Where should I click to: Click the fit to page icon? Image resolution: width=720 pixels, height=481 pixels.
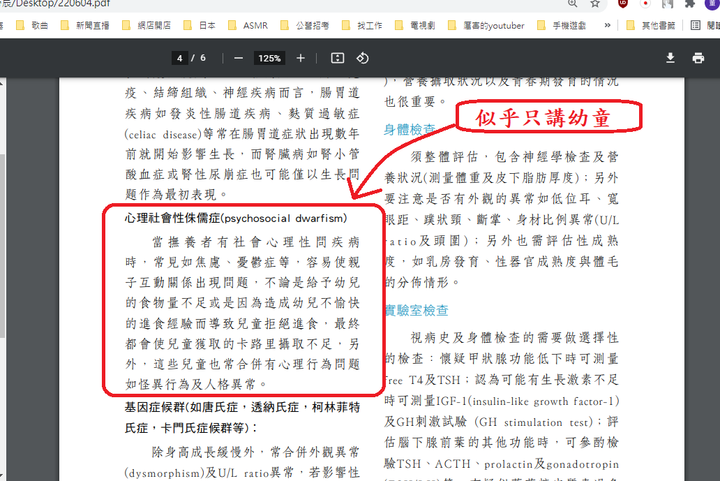coord(338,58)
